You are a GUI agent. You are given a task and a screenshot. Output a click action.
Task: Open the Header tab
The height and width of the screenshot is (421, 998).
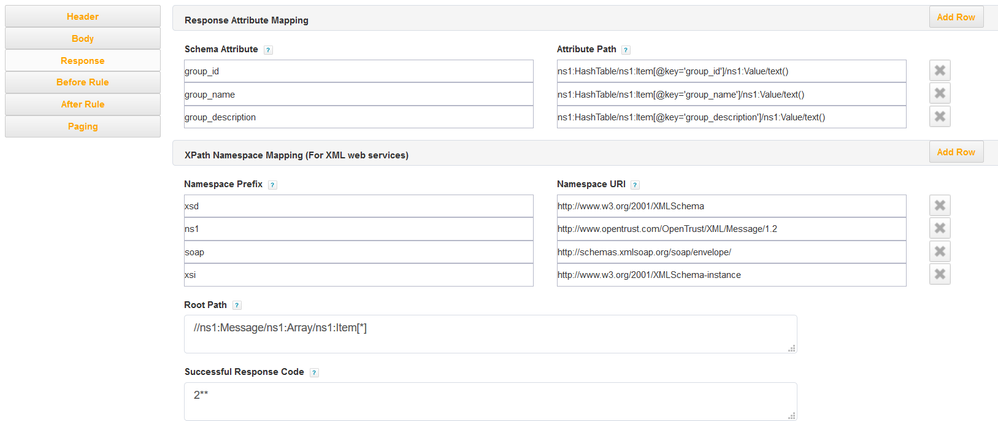(x=82, y=17)
